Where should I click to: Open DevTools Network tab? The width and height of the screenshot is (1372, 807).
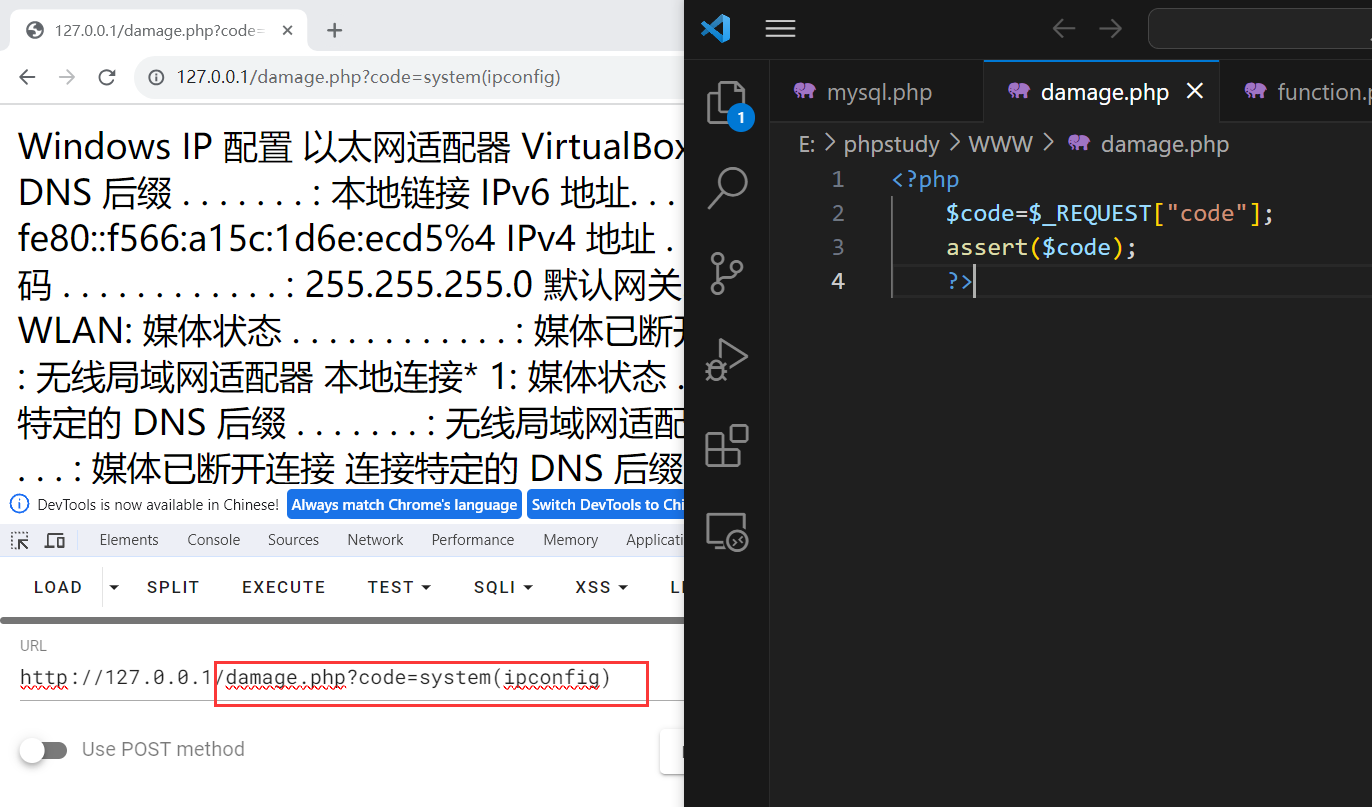pyautogui.click(x=376, y=540)
